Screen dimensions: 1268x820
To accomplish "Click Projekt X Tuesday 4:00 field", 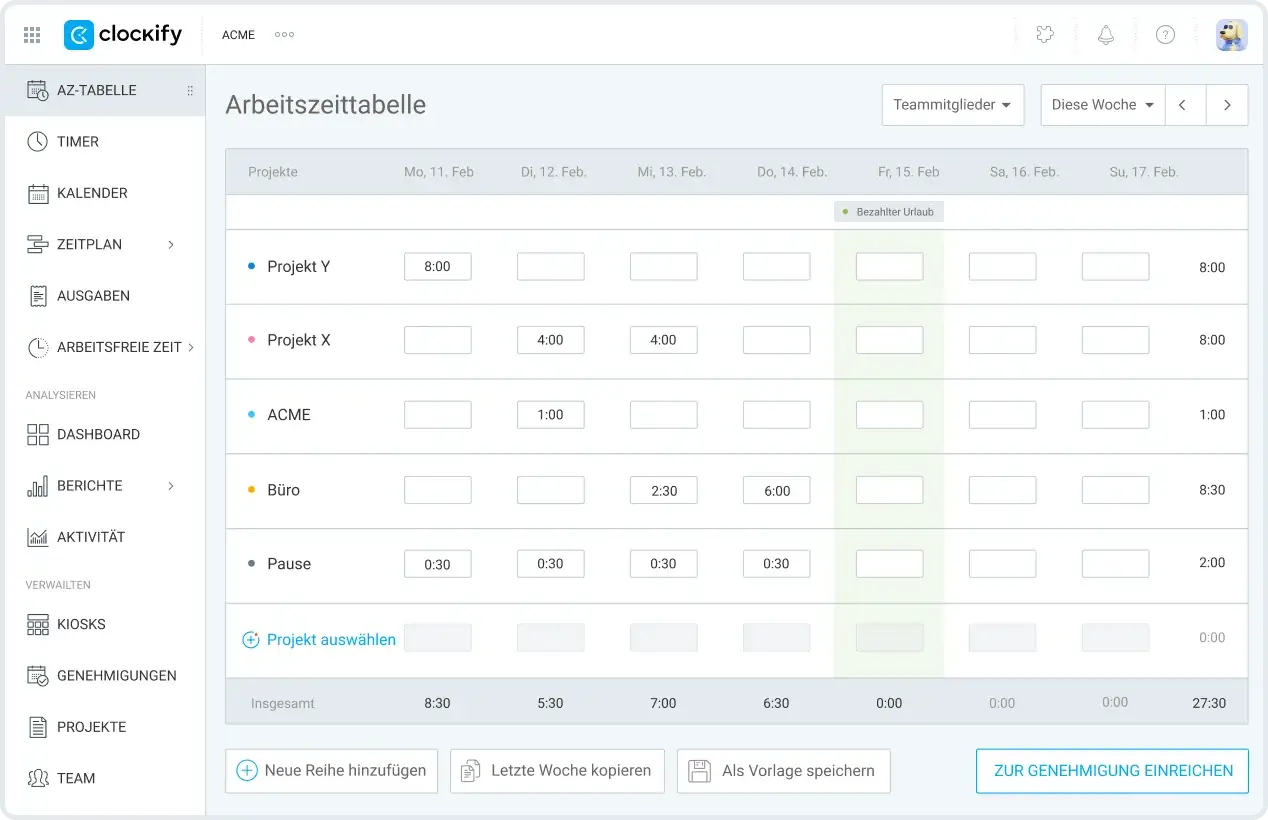I will [551, 340].
